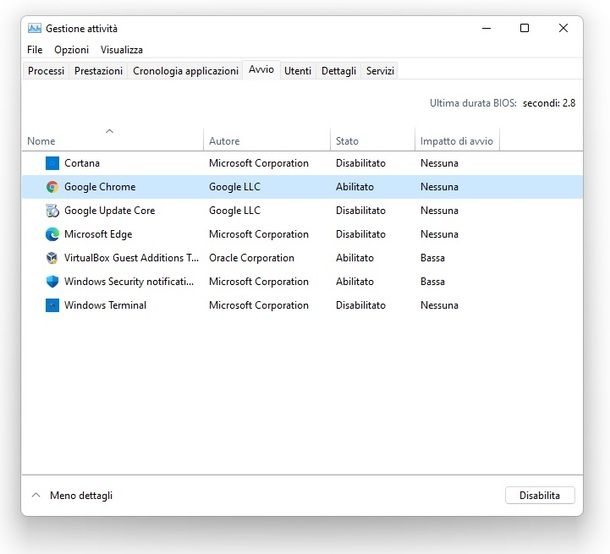
Task: Click Oracle Corporation author cell
Action: coord(251,258)
